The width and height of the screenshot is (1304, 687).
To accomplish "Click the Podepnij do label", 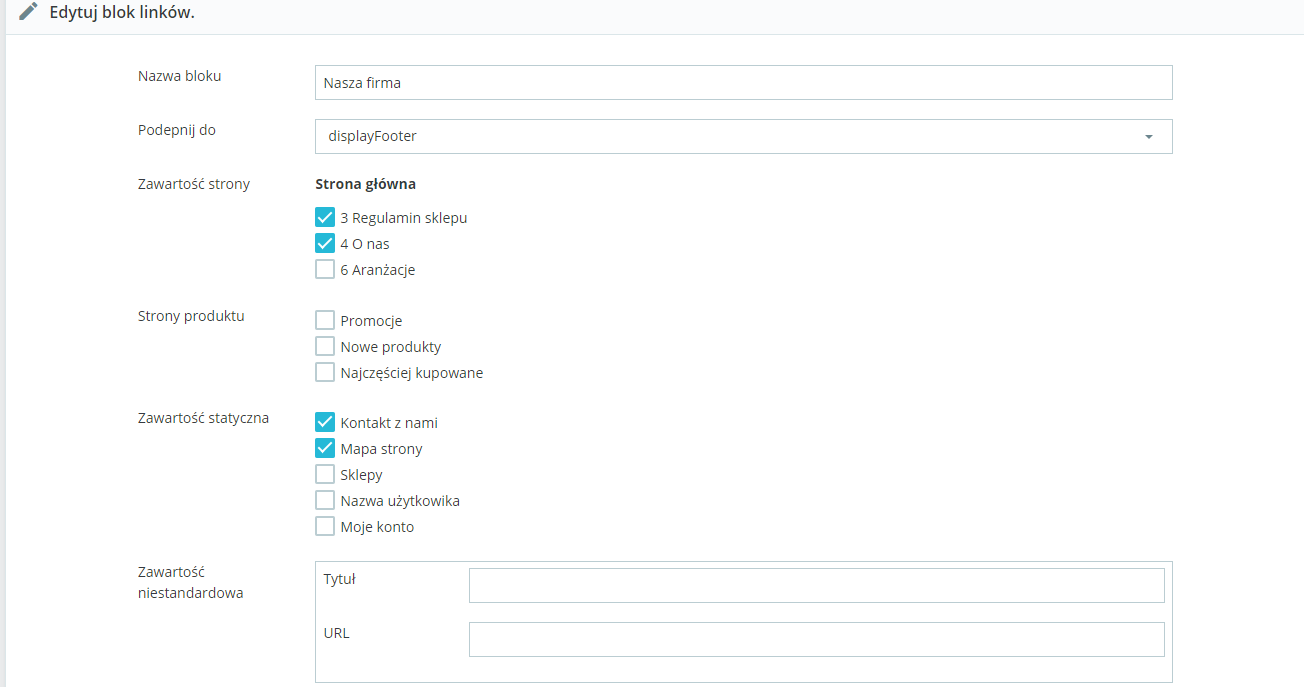I will point(177,130).
